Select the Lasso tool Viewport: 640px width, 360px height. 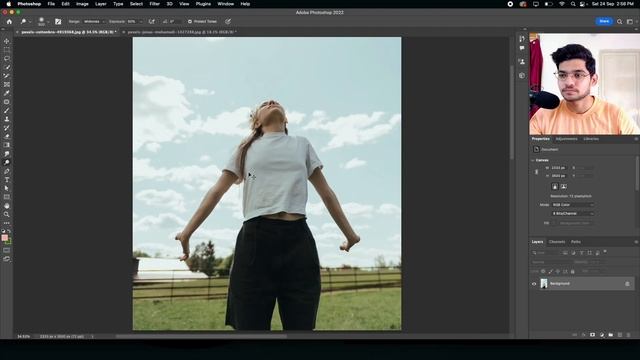[7, 58]
